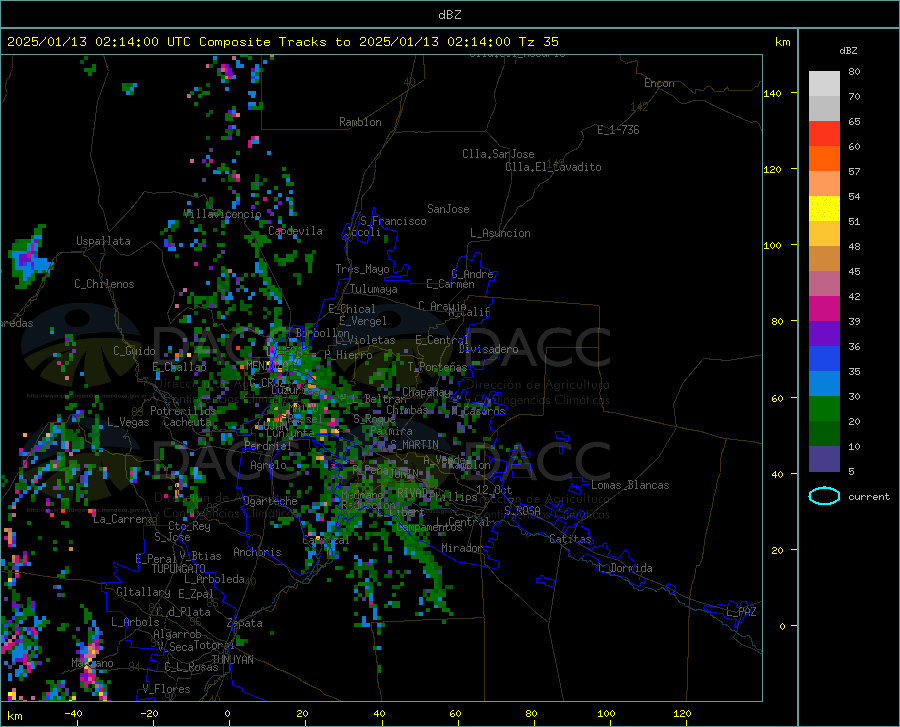900x727 pixels.
Task: Click the 'E_1-736' map label
Action: pos(618,130)
